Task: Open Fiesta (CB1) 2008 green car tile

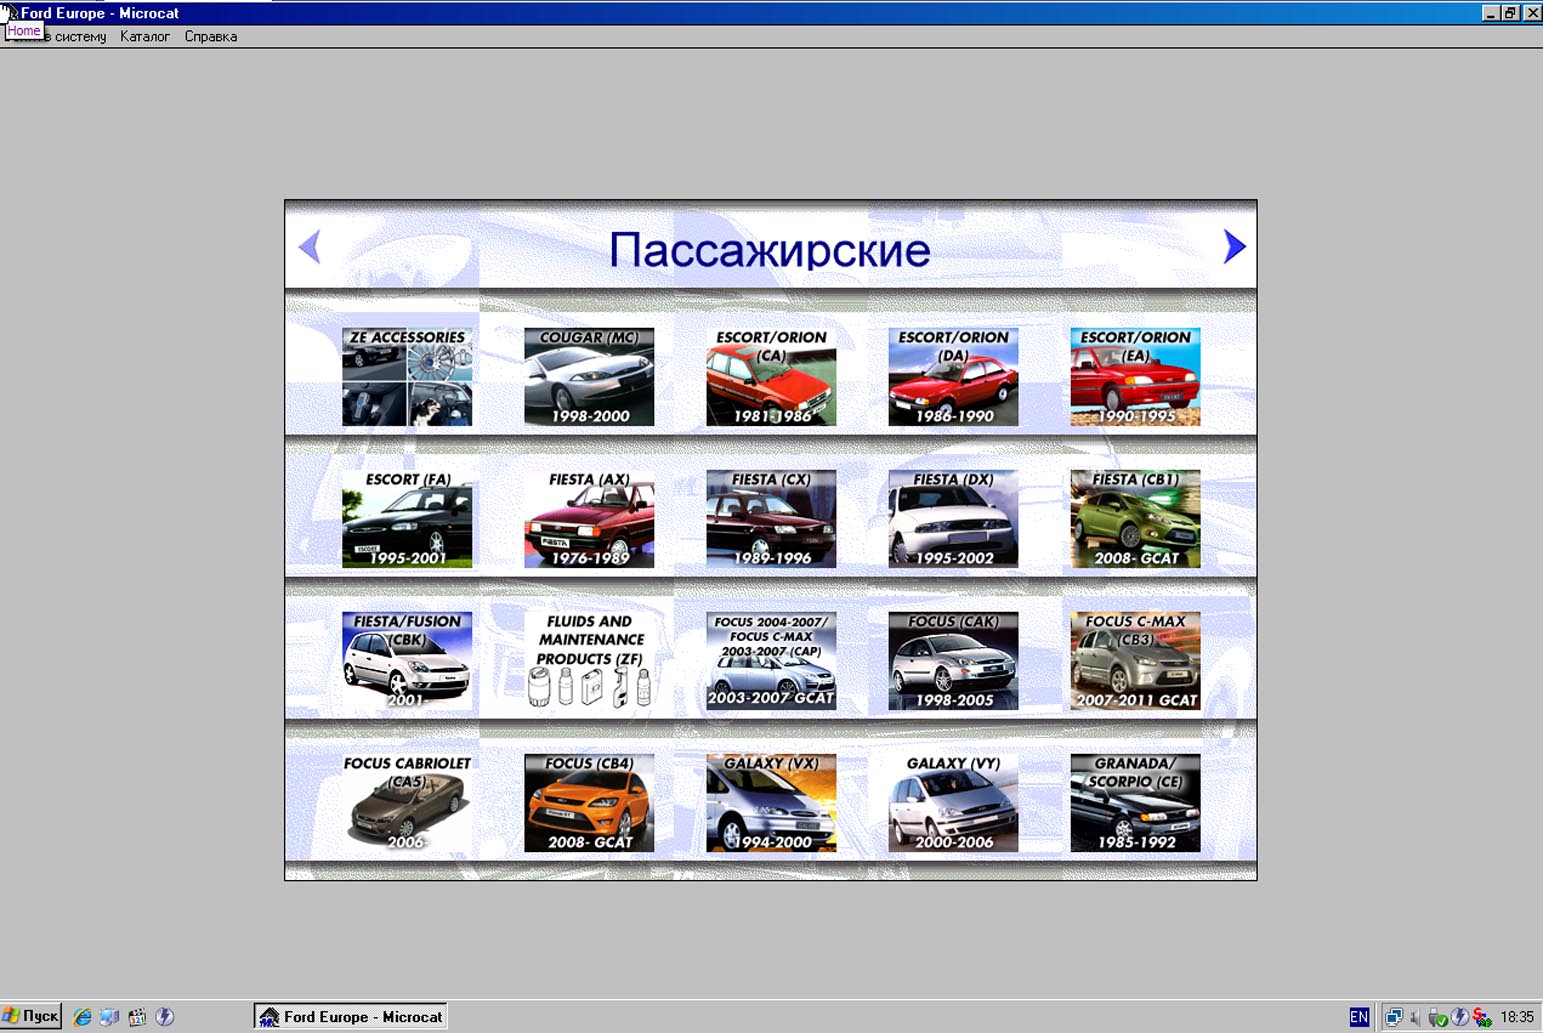Action: (x=1135, y=519)
